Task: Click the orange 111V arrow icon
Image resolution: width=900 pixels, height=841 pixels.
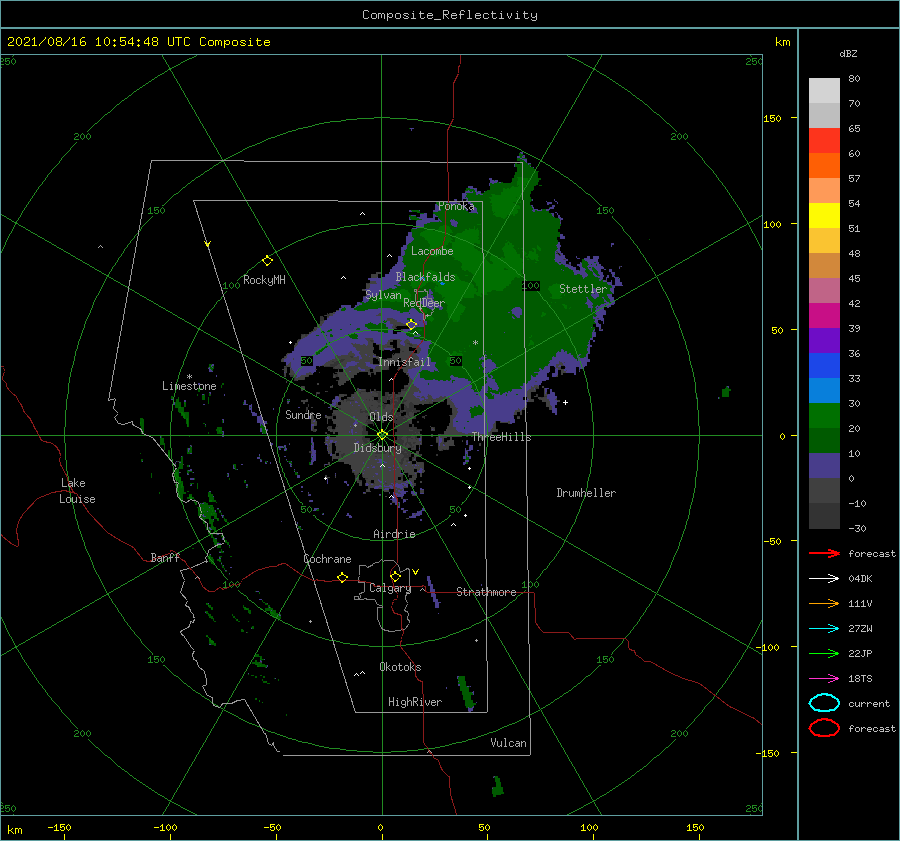Action: coord(824,603)
